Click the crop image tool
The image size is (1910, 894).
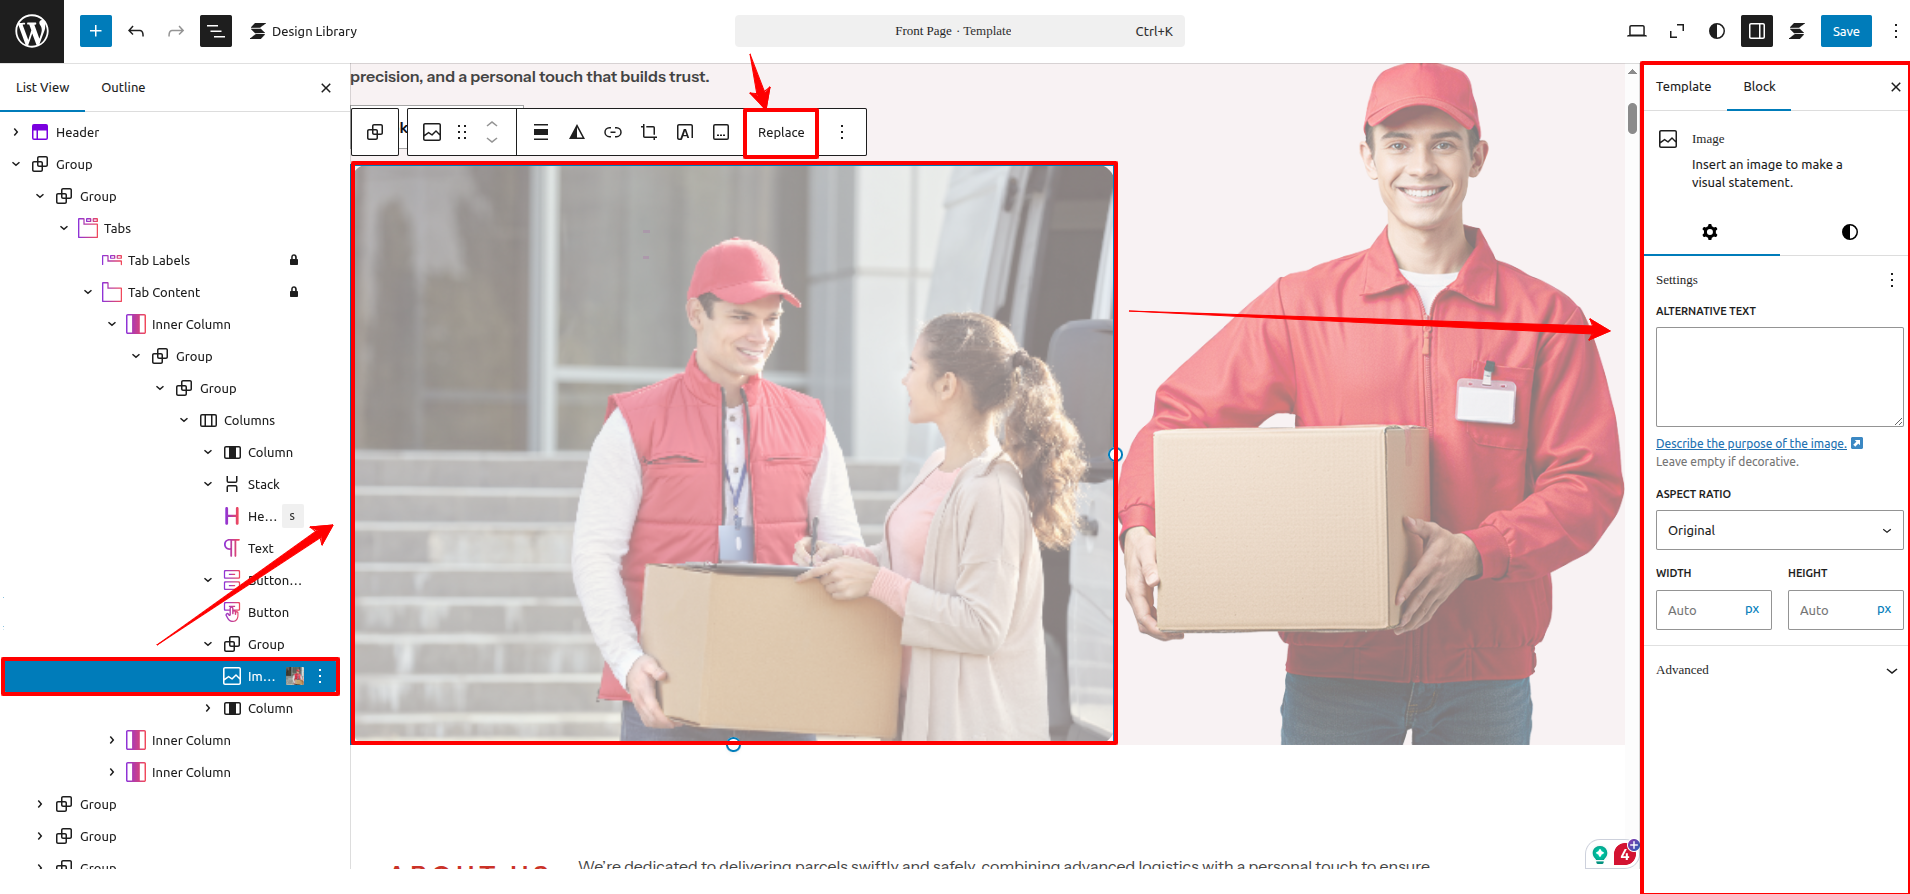649,132
